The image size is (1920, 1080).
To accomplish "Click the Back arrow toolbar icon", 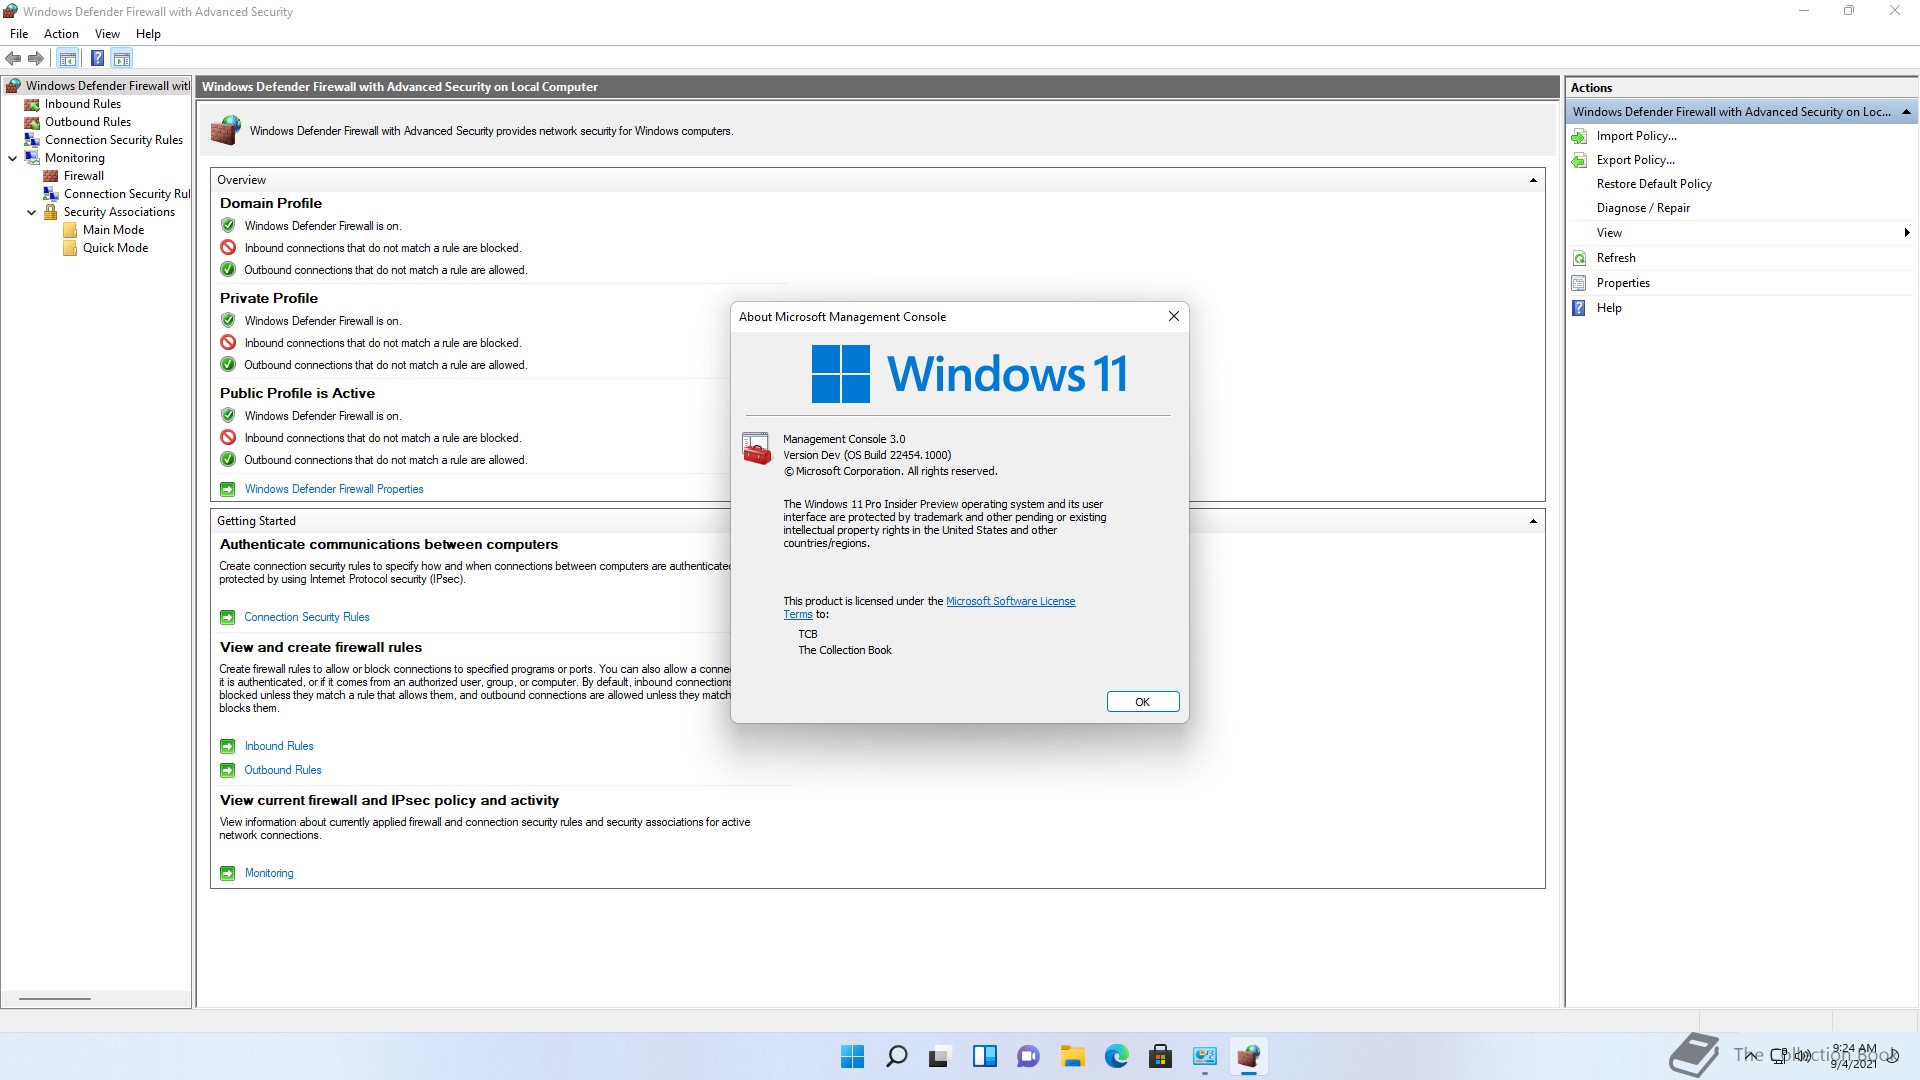I will (x=13, y=58).
